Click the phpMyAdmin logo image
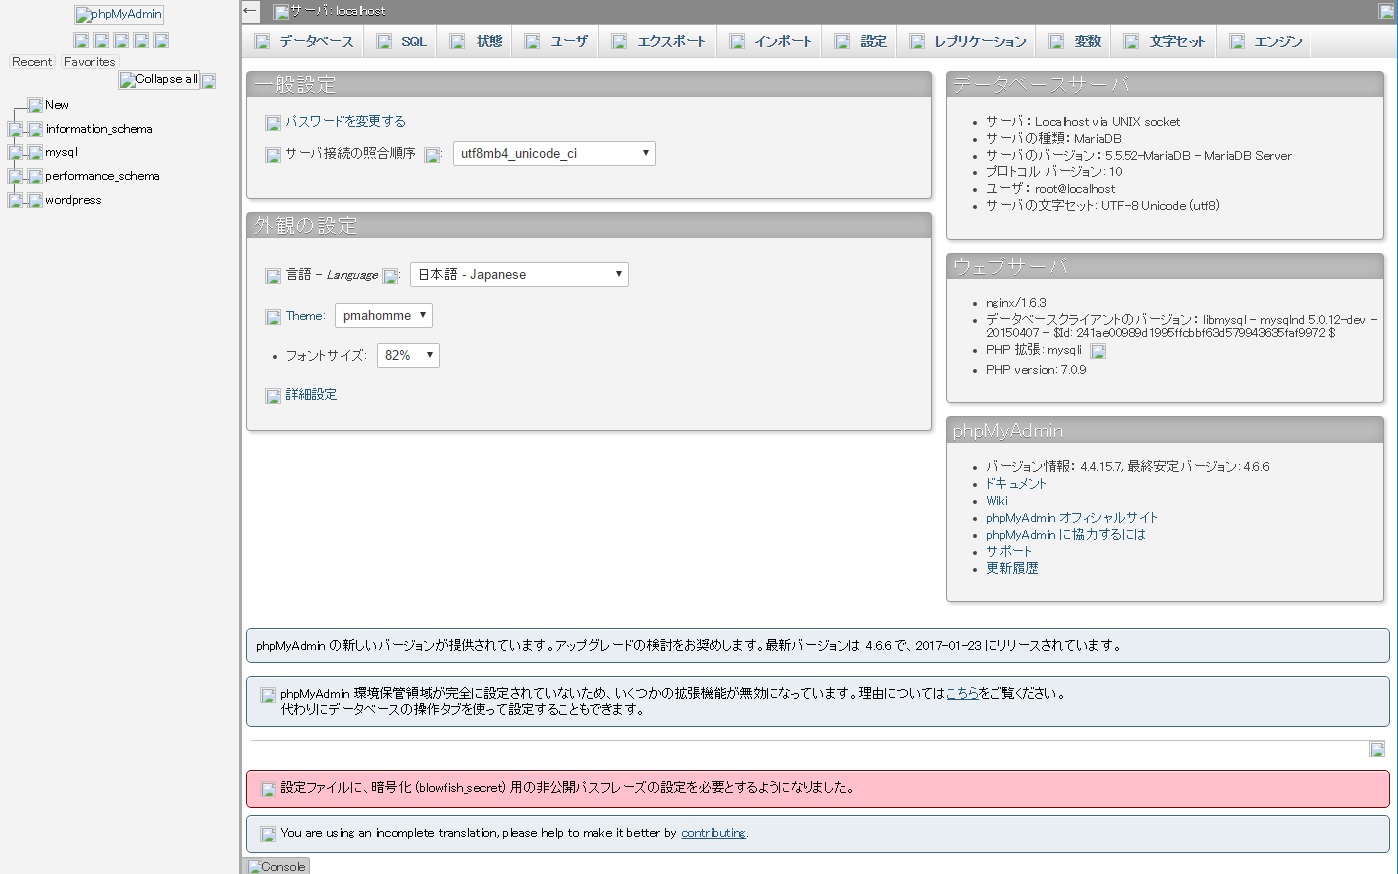Screen dimensions: 1398x874 (118, 15)
